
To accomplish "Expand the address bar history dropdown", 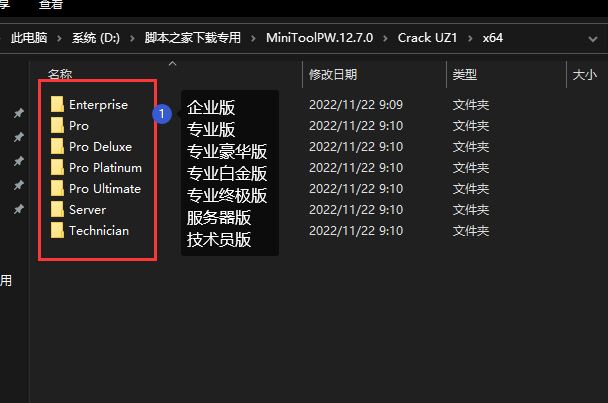I will point(592,39).
